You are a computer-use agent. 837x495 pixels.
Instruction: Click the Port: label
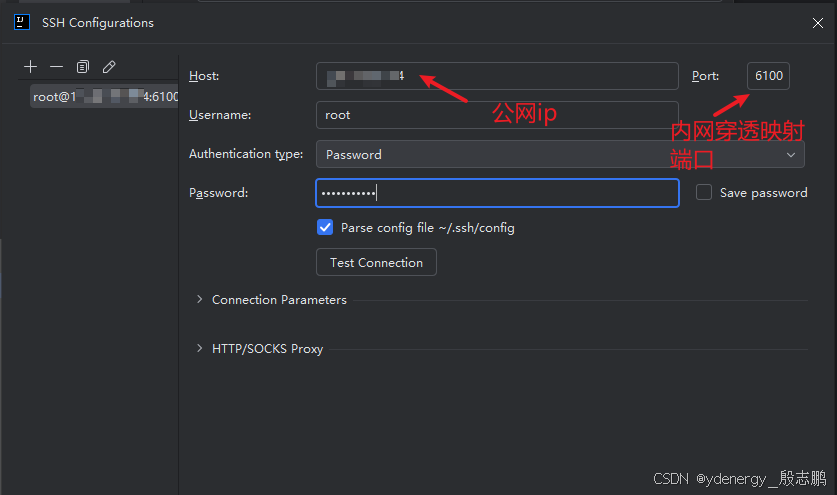[705, 76]
